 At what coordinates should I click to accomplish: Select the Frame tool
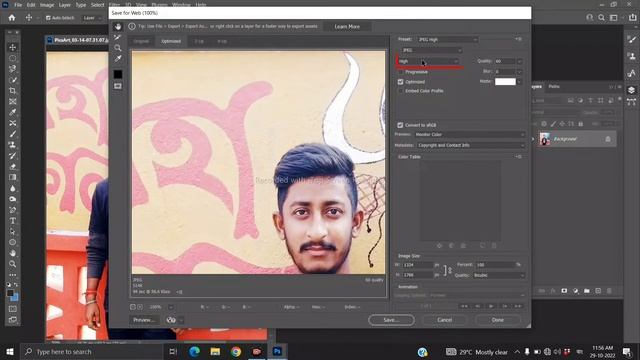(13, 101)
